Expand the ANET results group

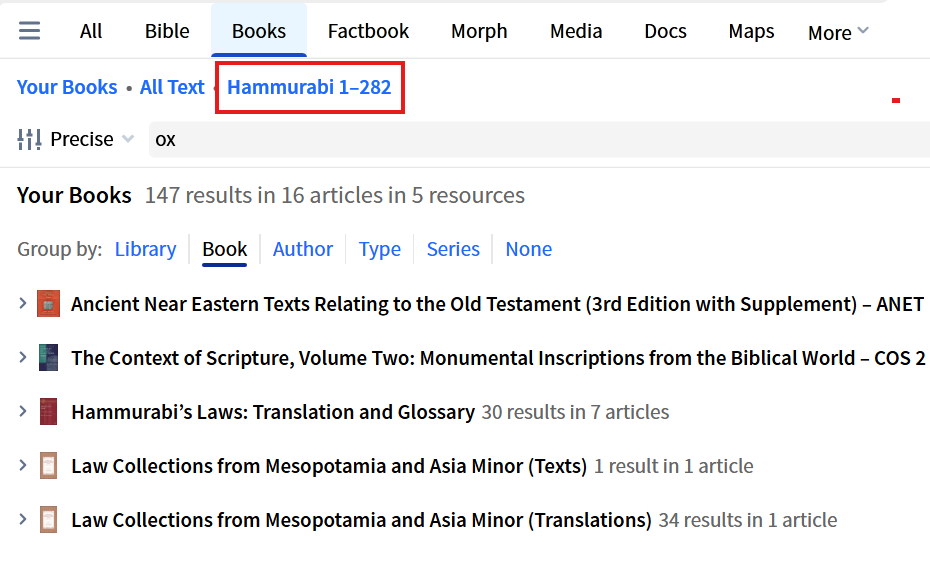[23, 304]
